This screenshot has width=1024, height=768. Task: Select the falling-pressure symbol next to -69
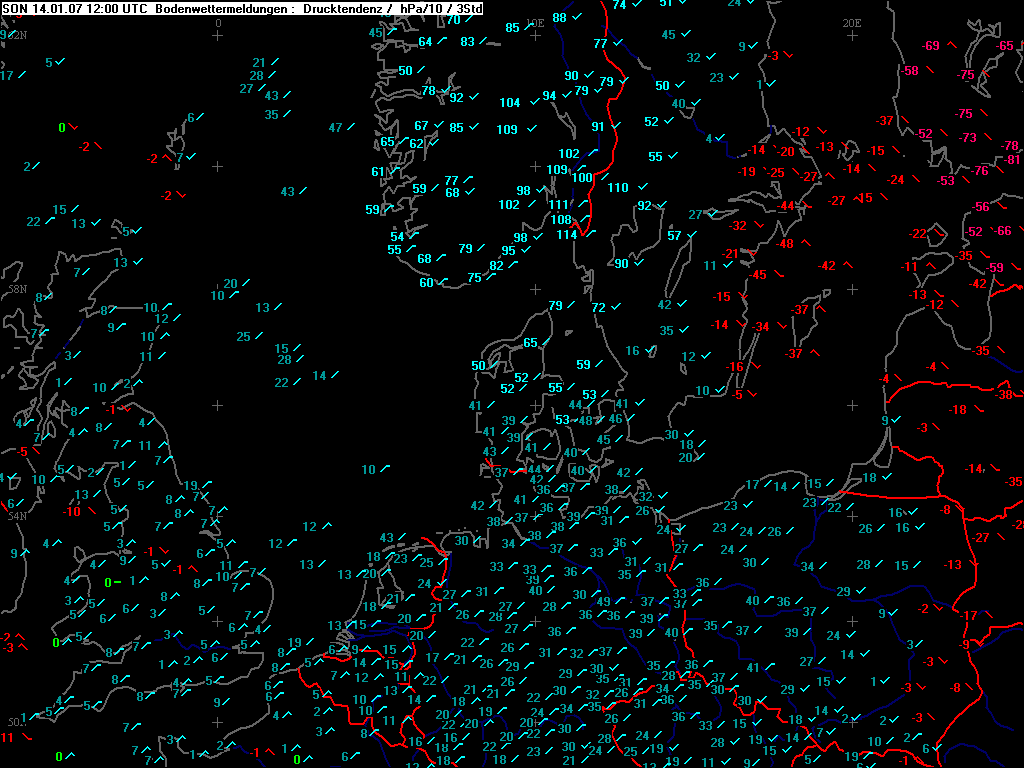[x=951, y=45]
